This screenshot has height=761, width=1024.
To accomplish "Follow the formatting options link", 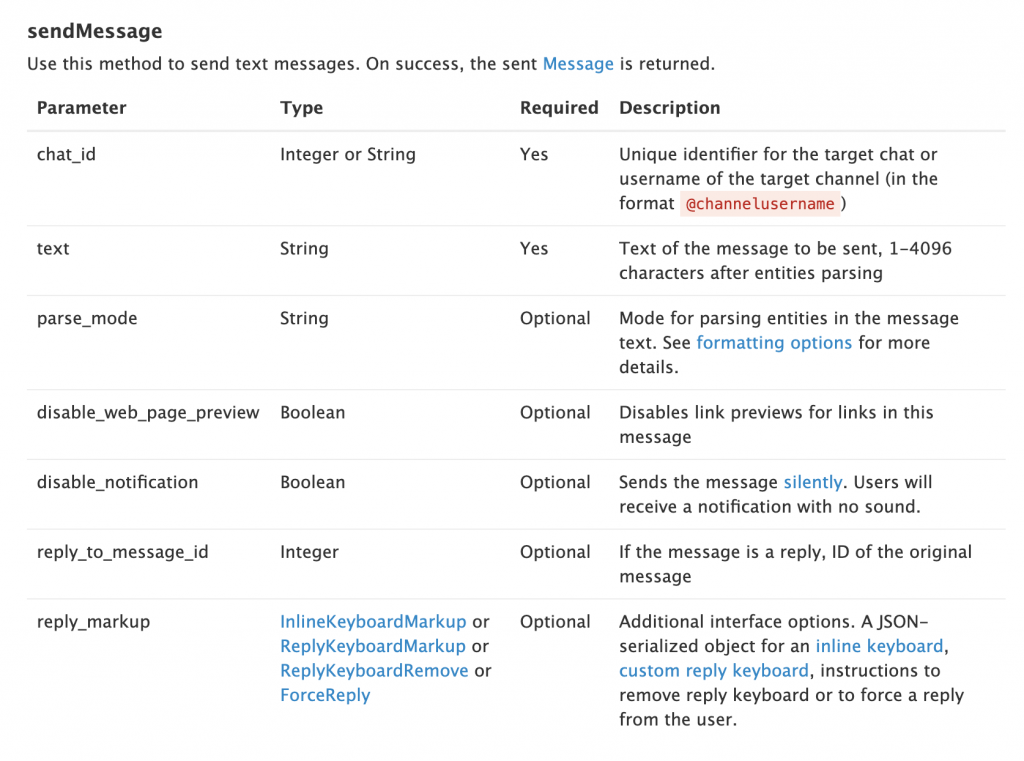I will [774, 343].
